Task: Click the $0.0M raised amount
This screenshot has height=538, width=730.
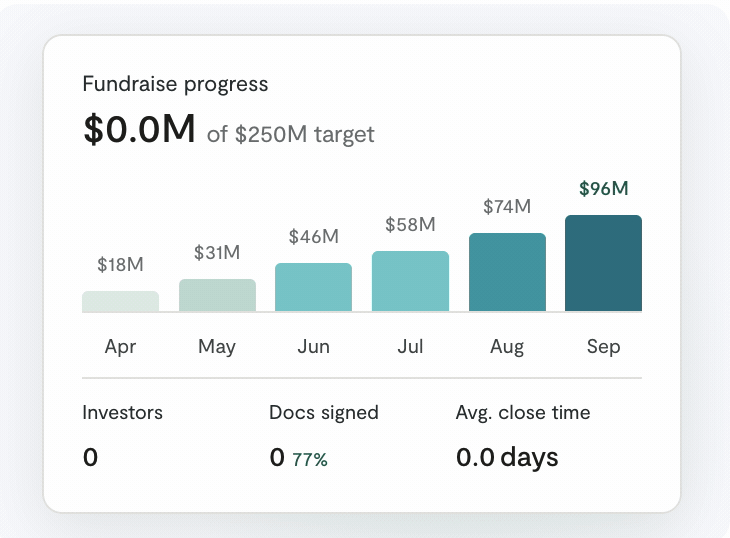Action: (139, 129)
